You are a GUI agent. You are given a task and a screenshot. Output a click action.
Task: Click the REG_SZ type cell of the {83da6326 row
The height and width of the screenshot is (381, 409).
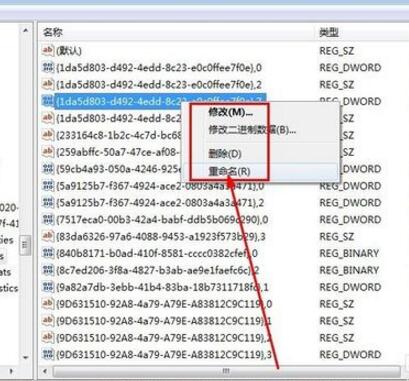[336, 237]
